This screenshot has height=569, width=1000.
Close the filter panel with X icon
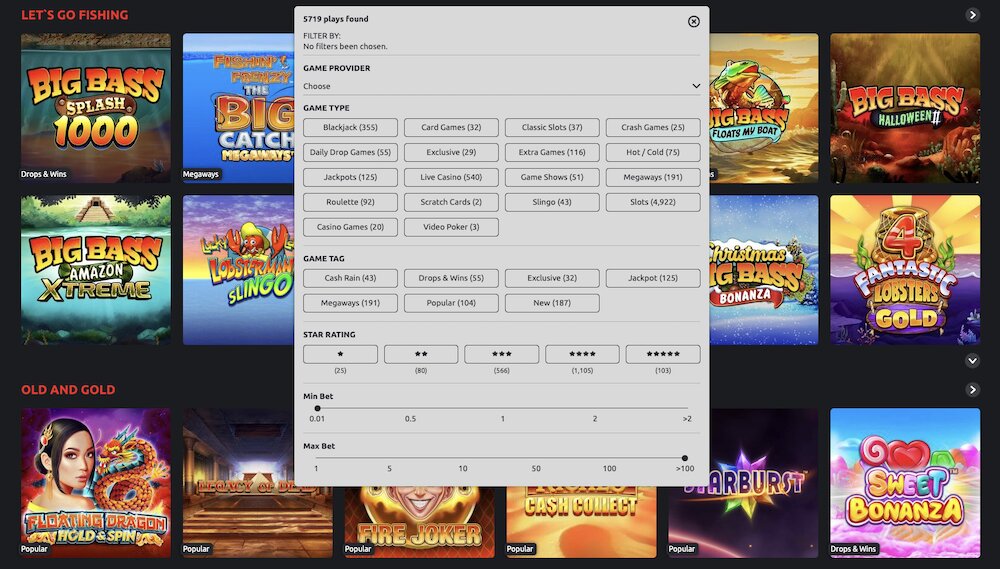click(x=693, y=22)
